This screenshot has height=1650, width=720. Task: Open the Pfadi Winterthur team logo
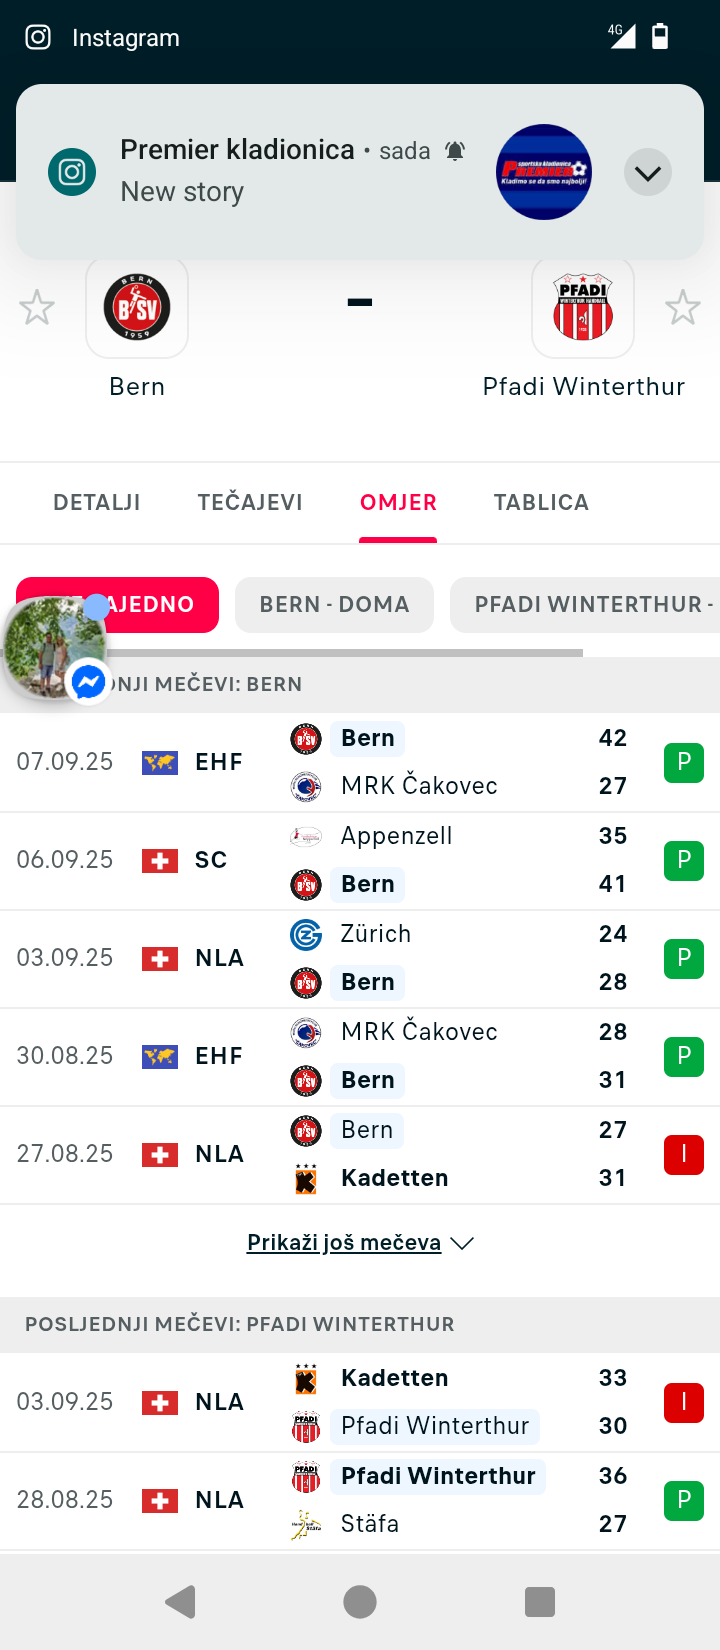[x=583, y=308]
